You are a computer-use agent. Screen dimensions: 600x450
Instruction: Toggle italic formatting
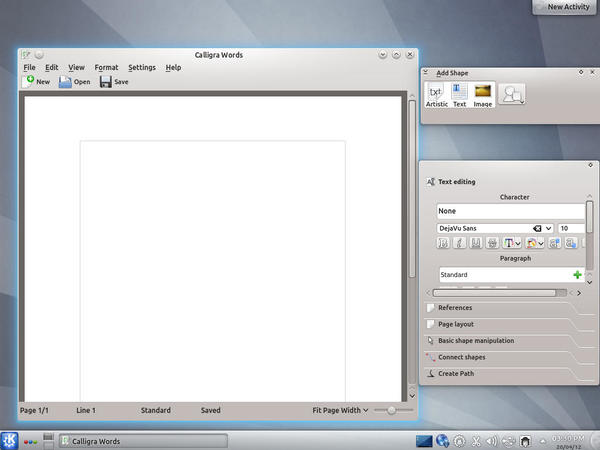pyautogui.click(x=460, y=243)
